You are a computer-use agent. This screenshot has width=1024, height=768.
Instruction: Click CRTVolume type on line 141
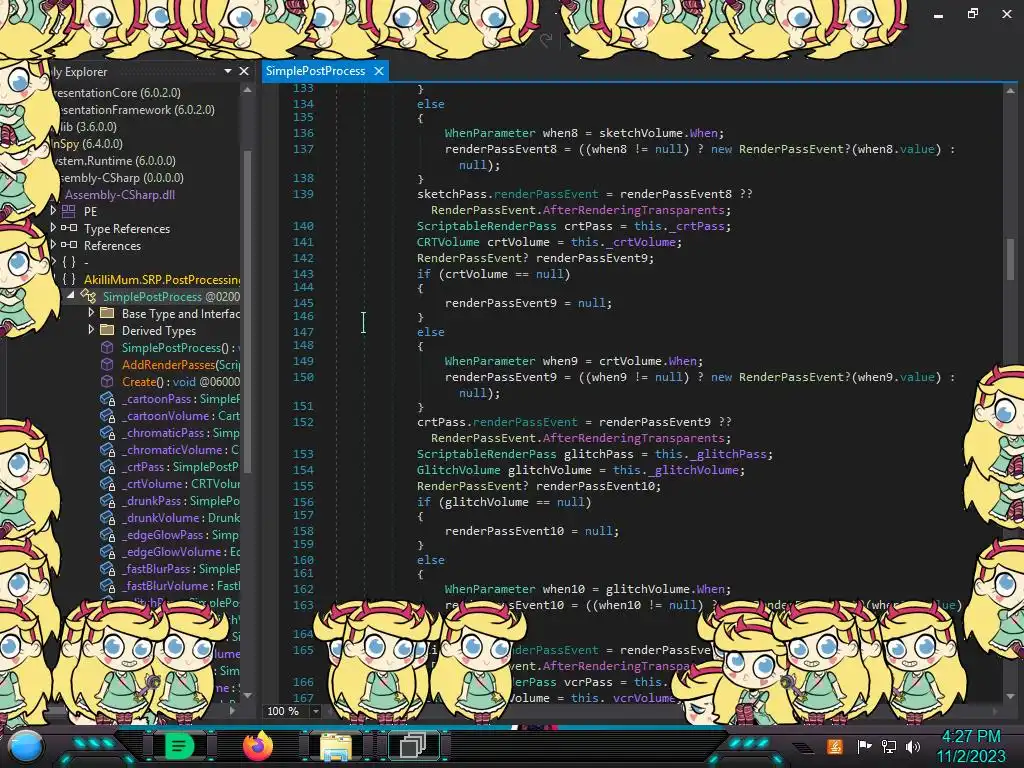point(448,242)
